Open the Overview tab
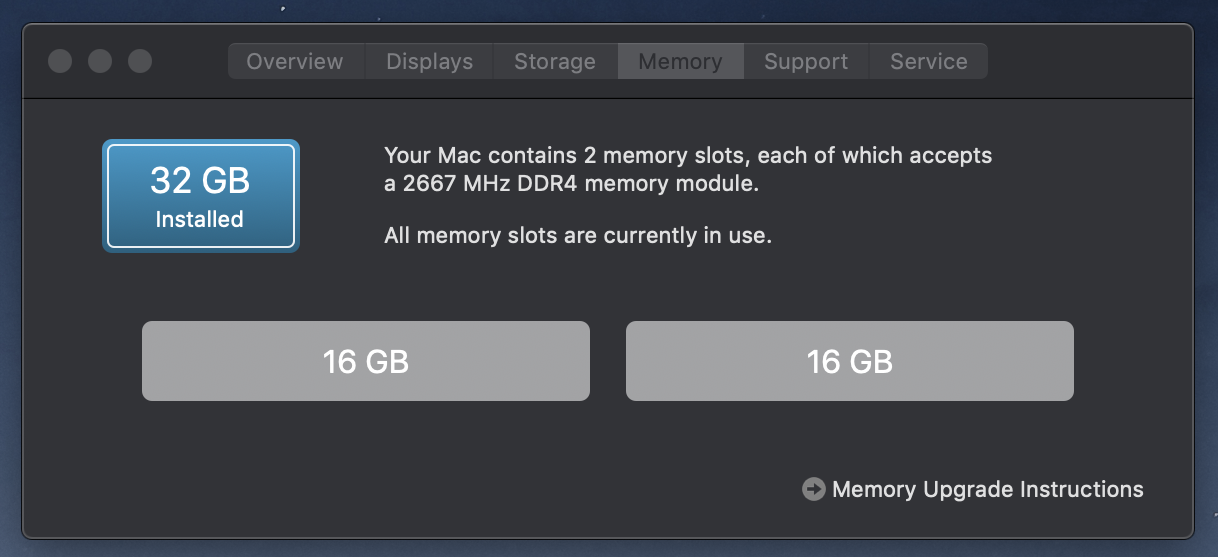Screen dimensions: 1218x557 point(295,61)
